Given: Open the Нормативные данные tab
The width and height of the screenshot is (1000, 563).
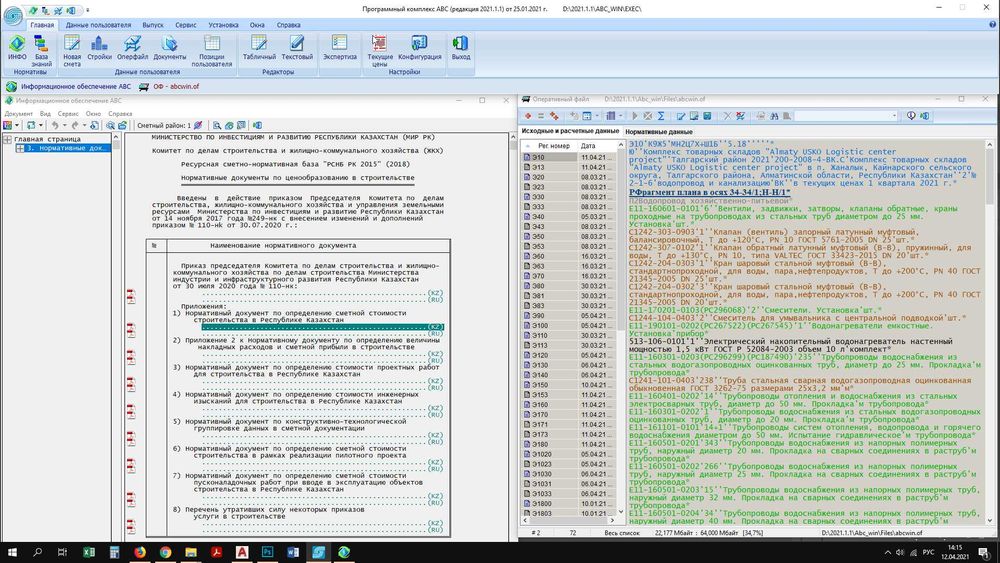Looking at the screenshot, I should click(x=659, y=132).
